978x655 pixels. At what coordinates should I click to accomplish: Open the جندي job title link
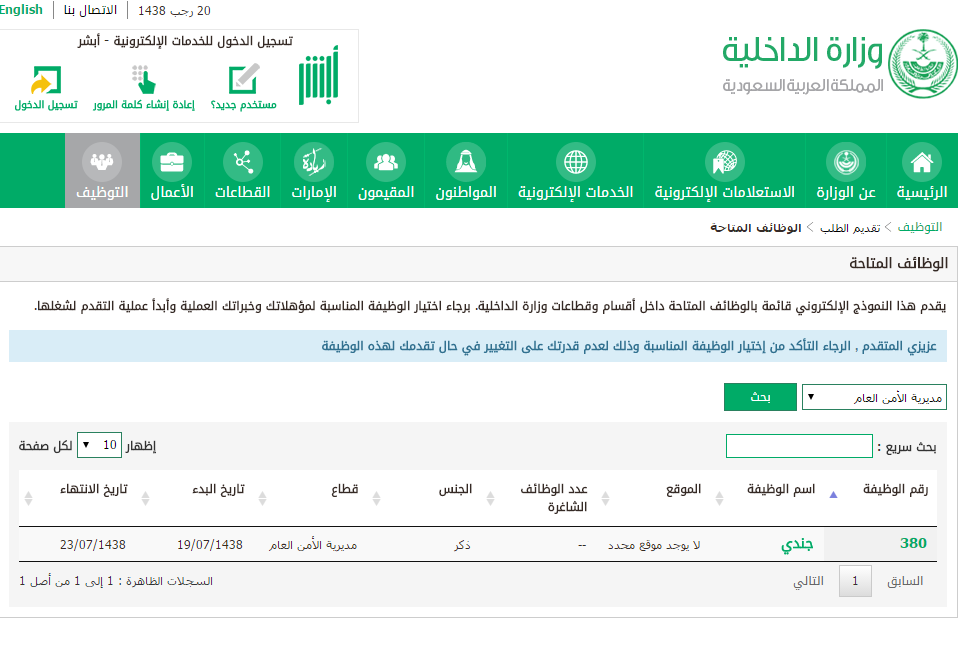point(797,545)
